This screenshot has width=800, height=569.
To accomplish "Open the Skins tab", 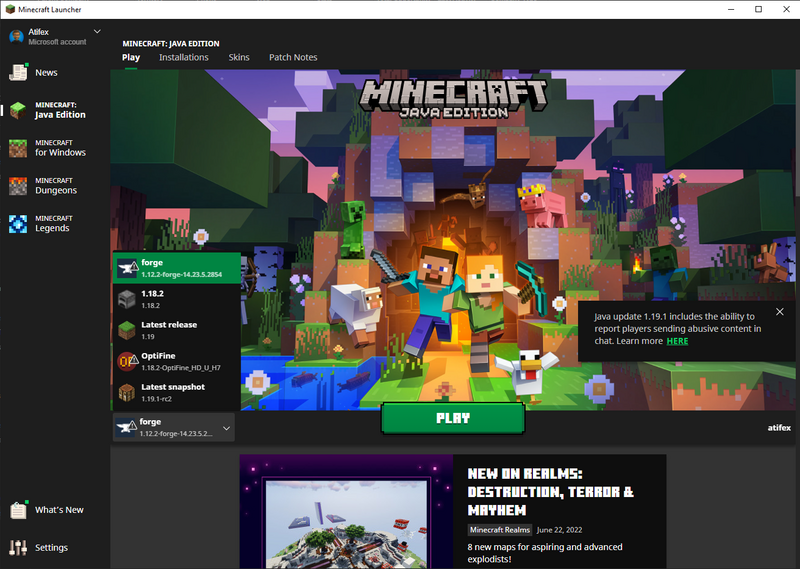I will tap(239, 57).
